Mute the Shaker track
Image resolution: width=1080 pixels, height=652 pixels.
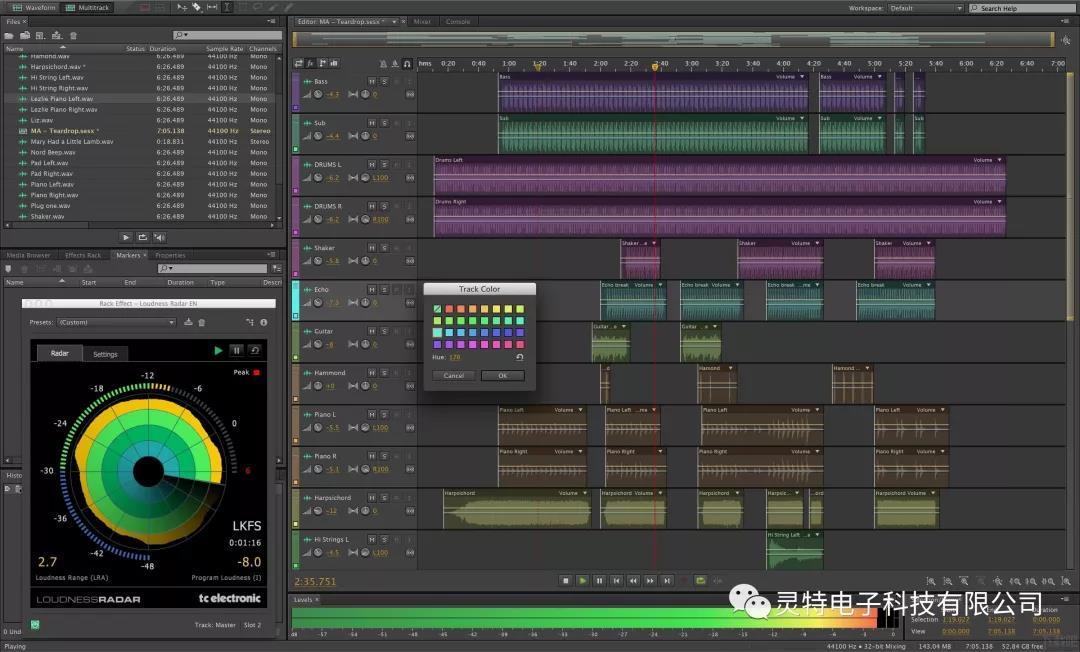point(372,248)
